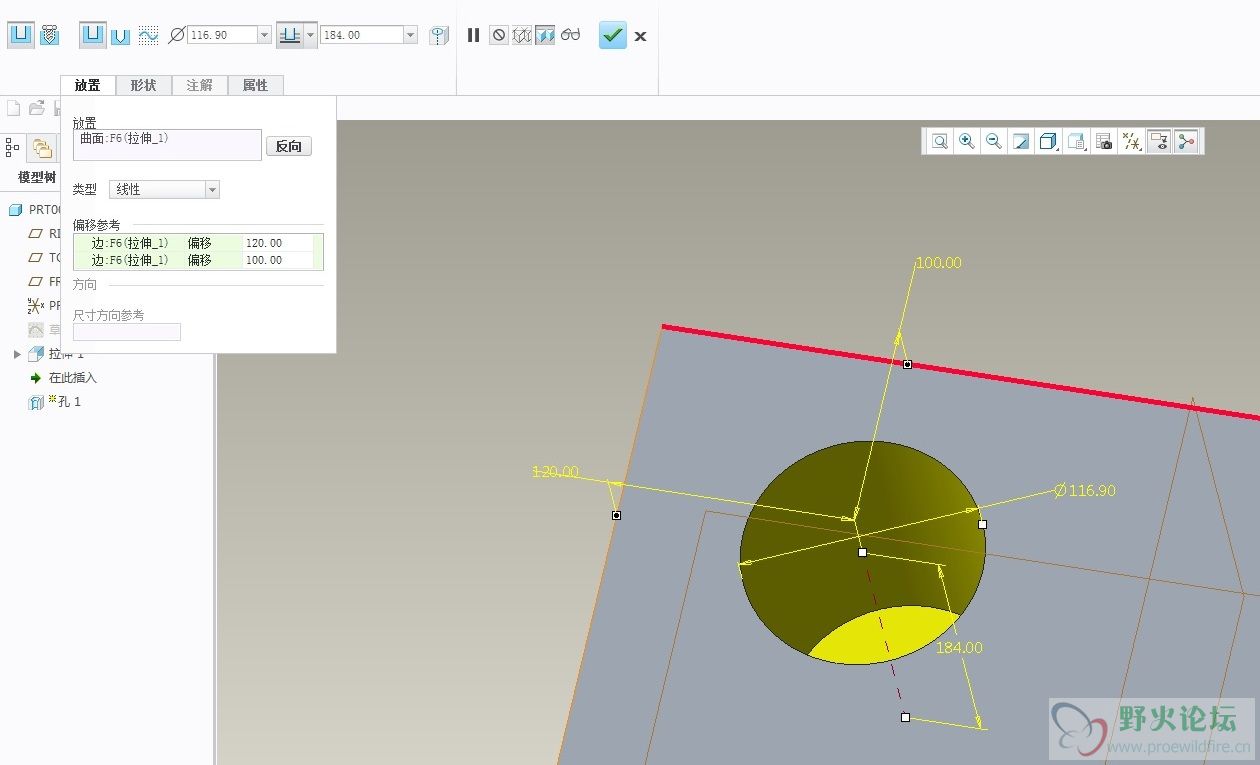Click the Repaint screen icon
Screen dimensions: 1260x765
(x=1021, y=142)
